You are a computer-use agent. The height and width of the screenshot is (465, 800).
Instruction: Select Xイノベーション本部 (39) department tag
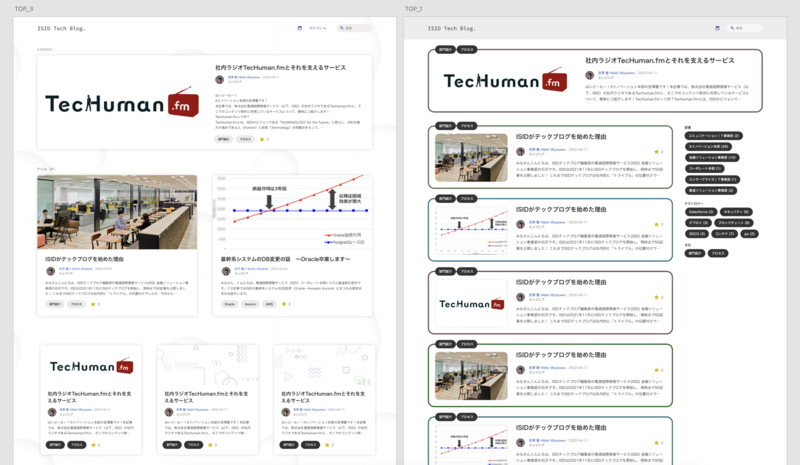pyautogui.click(x=708, y=146)
